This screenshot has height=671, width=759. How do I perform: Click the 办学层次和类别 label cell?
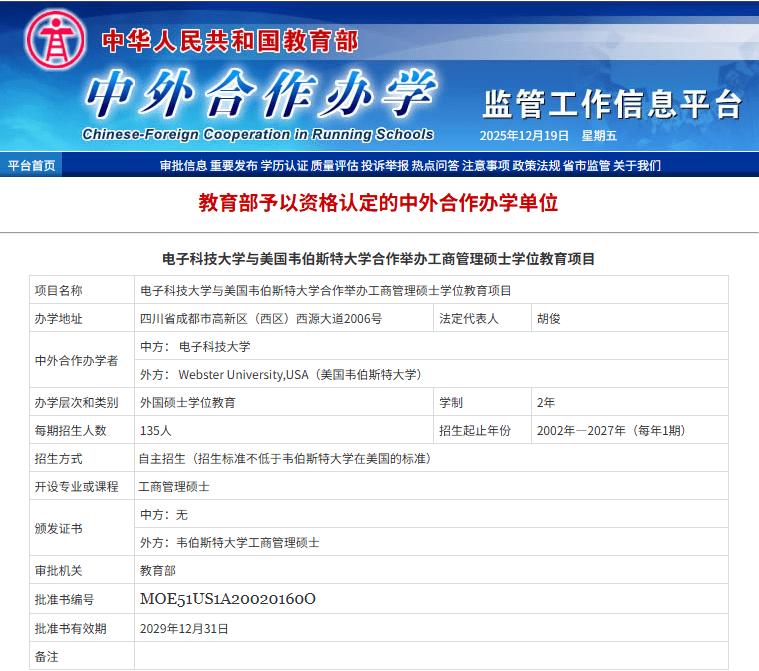(82, 402)
